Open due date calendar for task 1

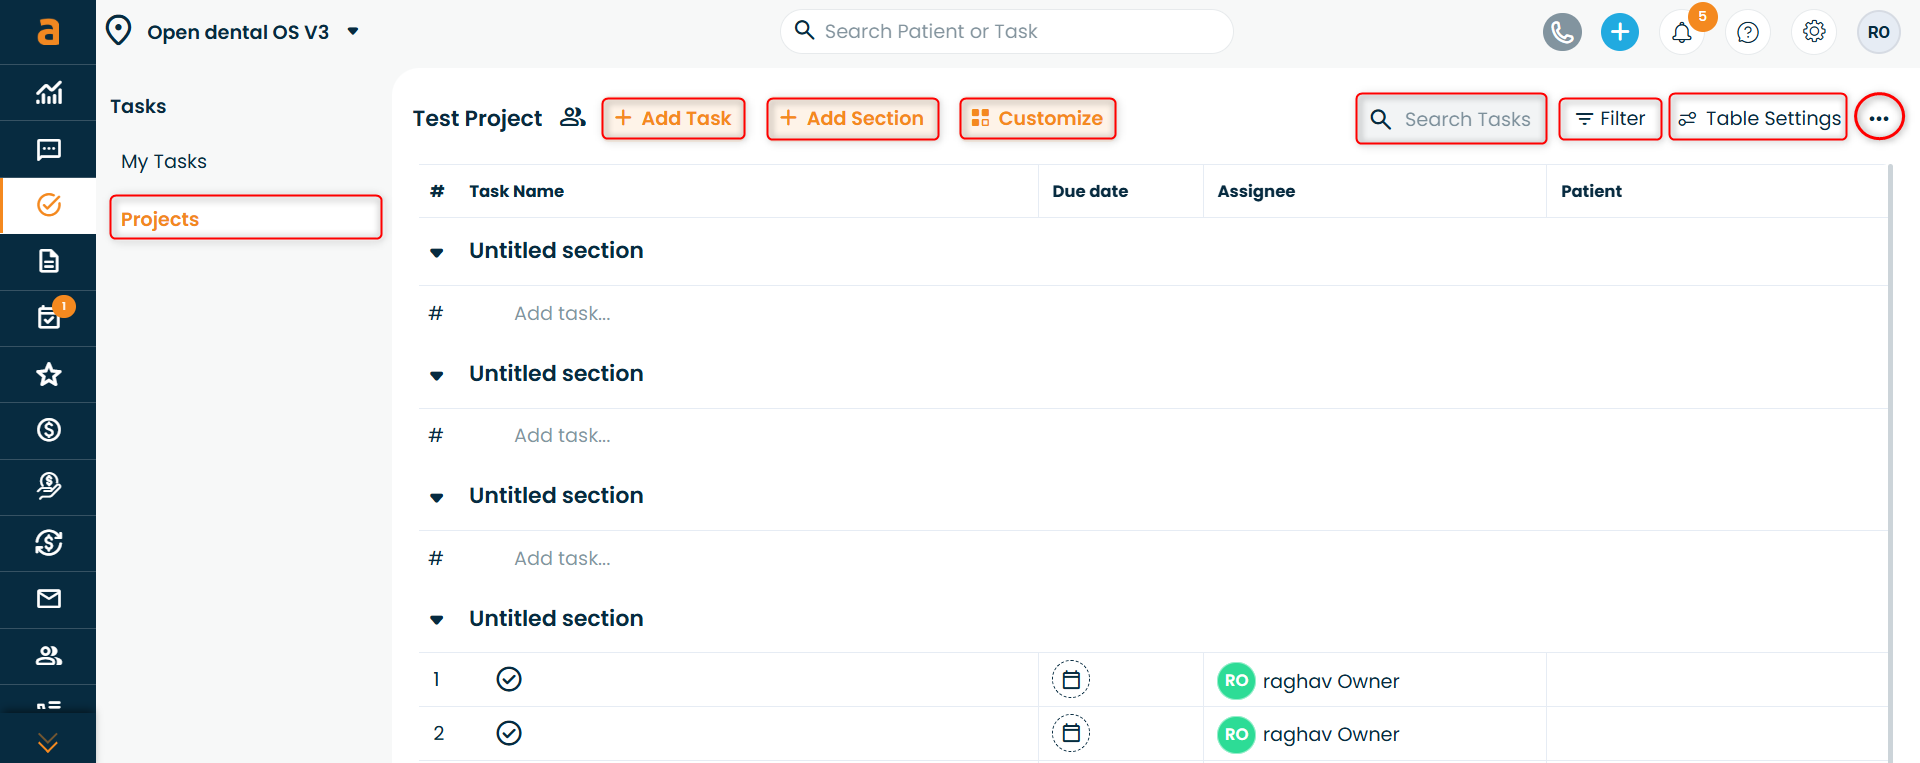pyautogui.click(x=1071, y=680)
